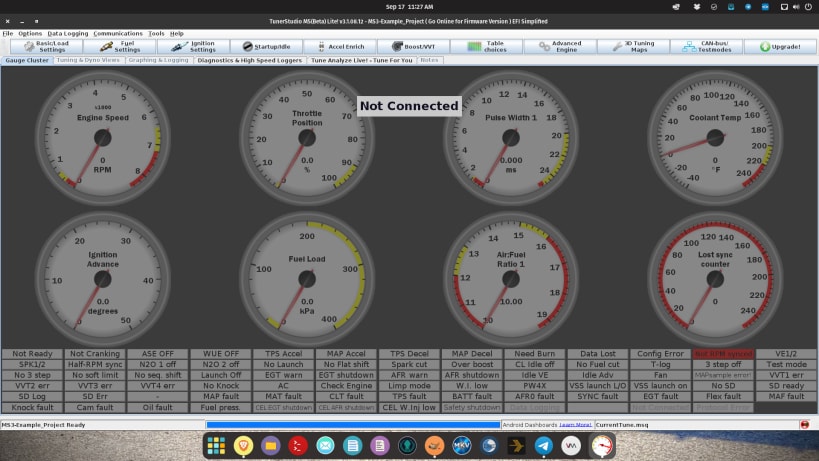Click the CurrentTune.msq status entry
The height and width of the screenshot is (461, 819).
[622, 424]
